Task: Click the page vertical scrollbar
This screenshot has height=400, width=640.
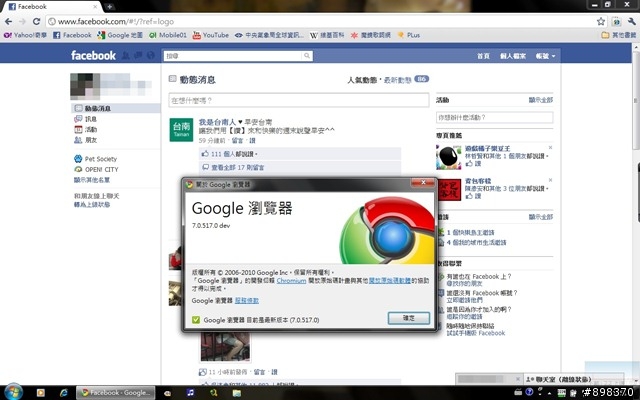Action: click(x=636, y=98)
